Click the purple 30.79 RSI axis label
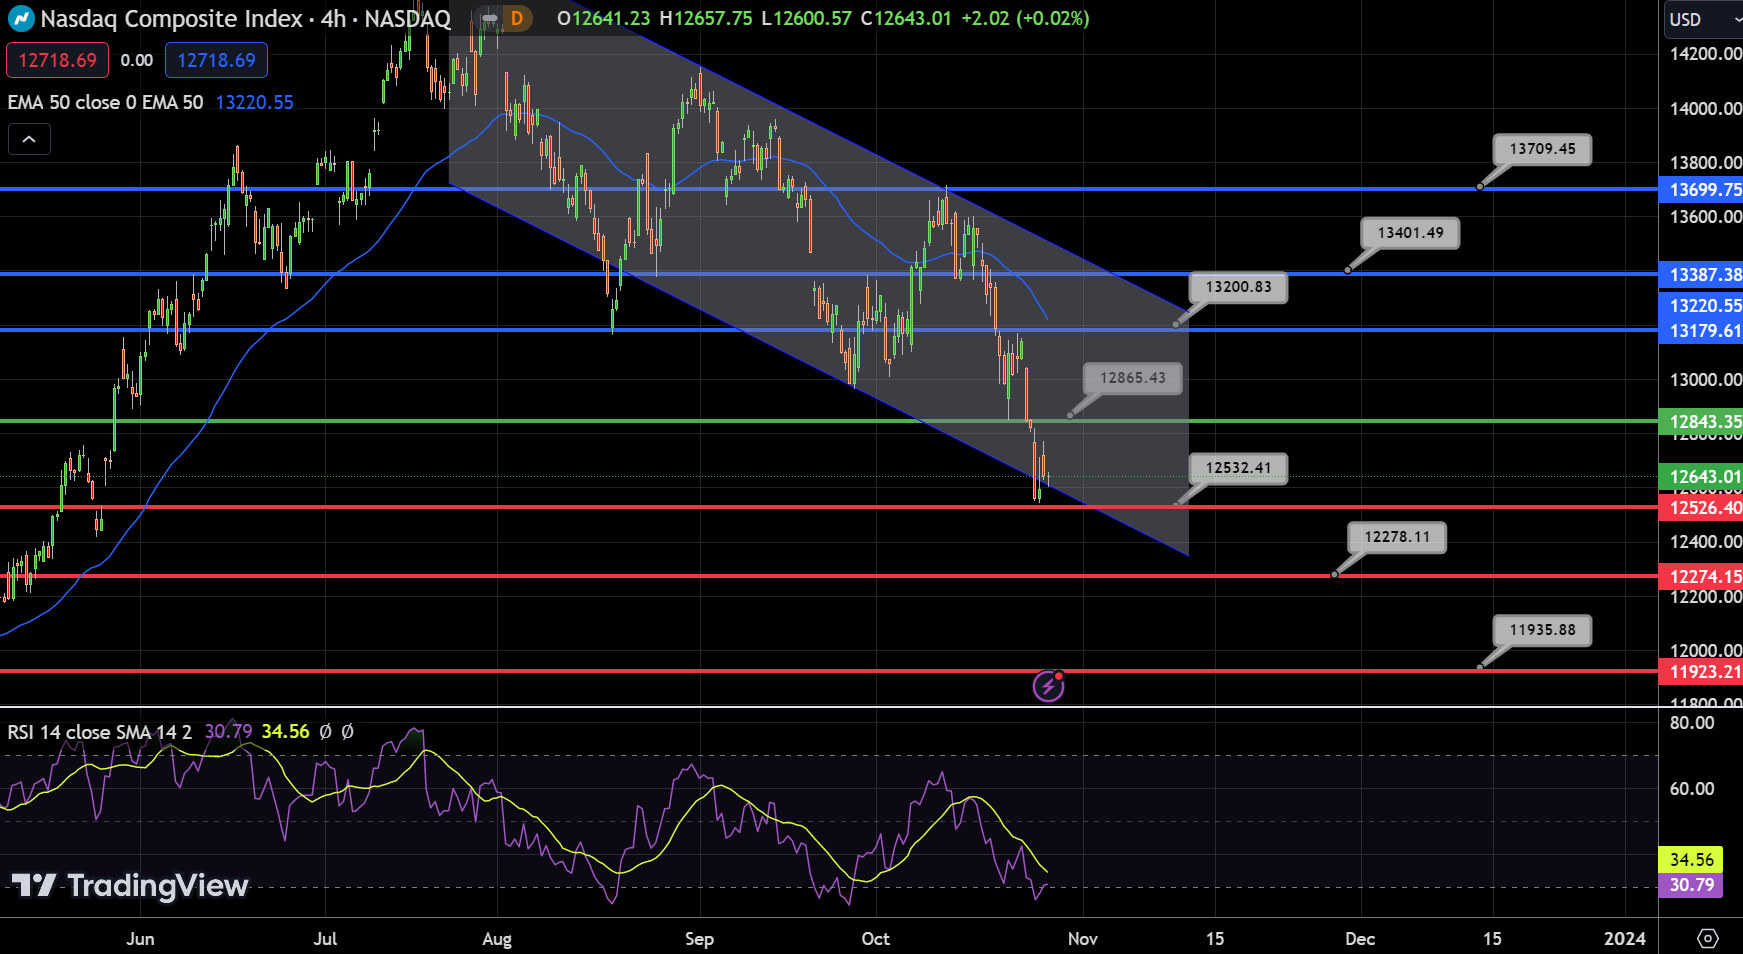 1691,885
